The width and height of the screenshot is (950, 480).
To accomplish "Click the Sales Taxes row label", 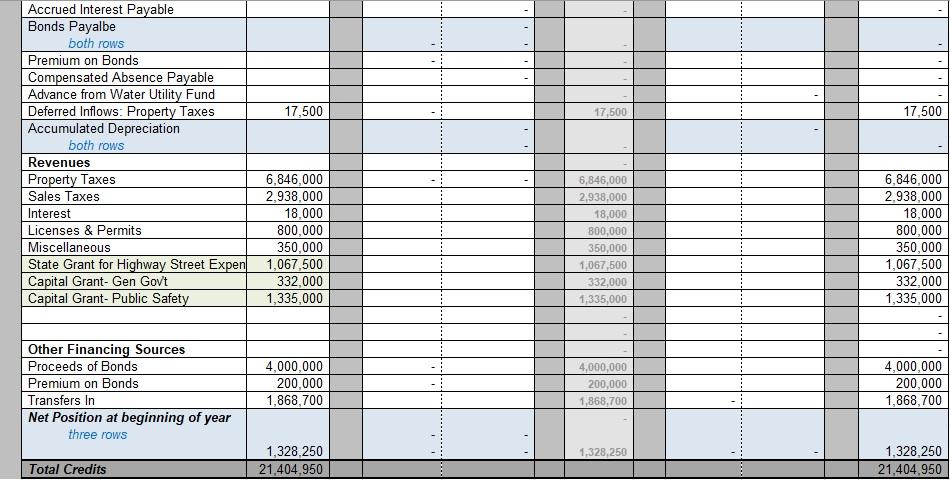I will click(64, 196).
